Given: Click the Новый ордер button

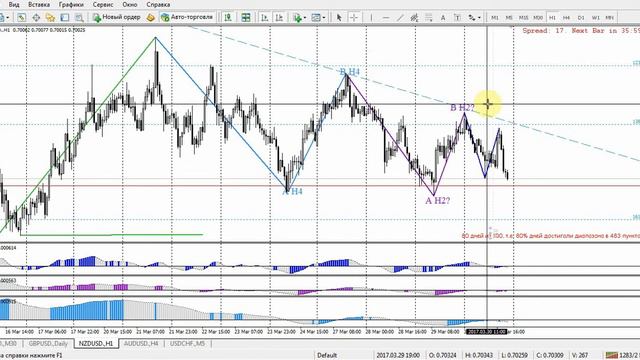Looking at the screenshot, I should coord(116,17).
